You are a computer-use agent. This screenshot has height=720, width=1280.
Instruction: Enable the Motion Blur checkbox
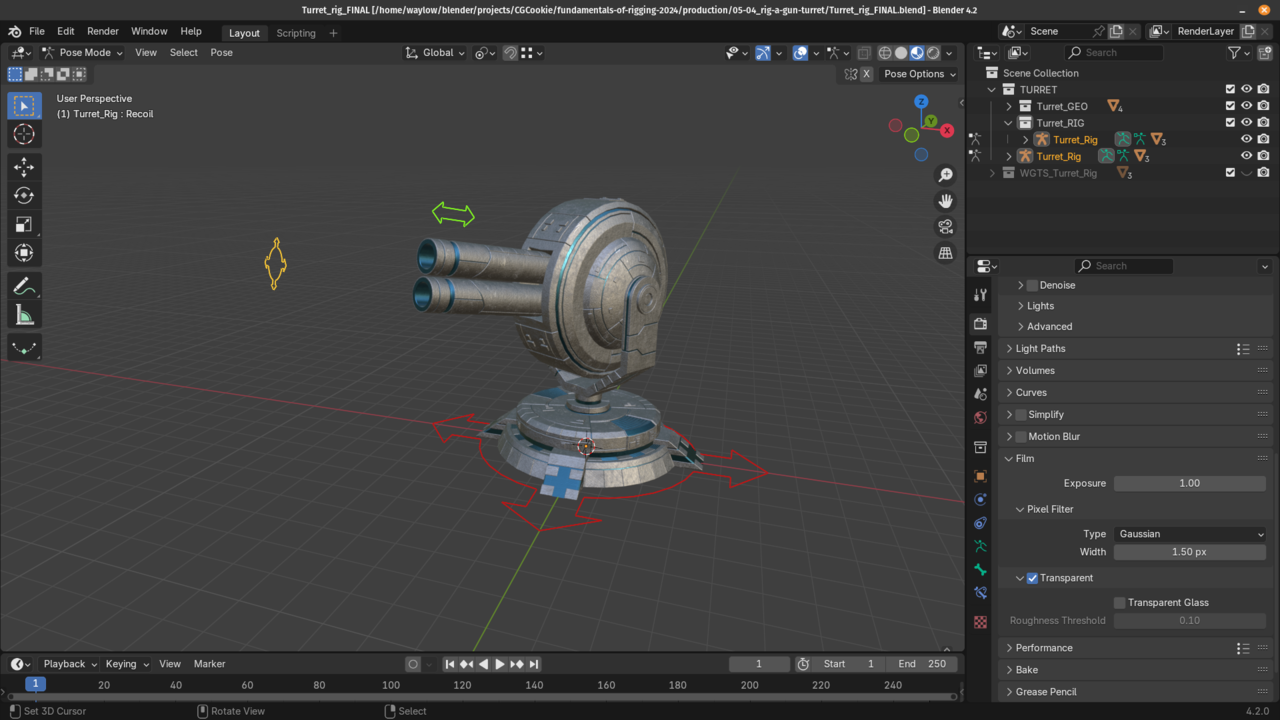point(1021,437)
